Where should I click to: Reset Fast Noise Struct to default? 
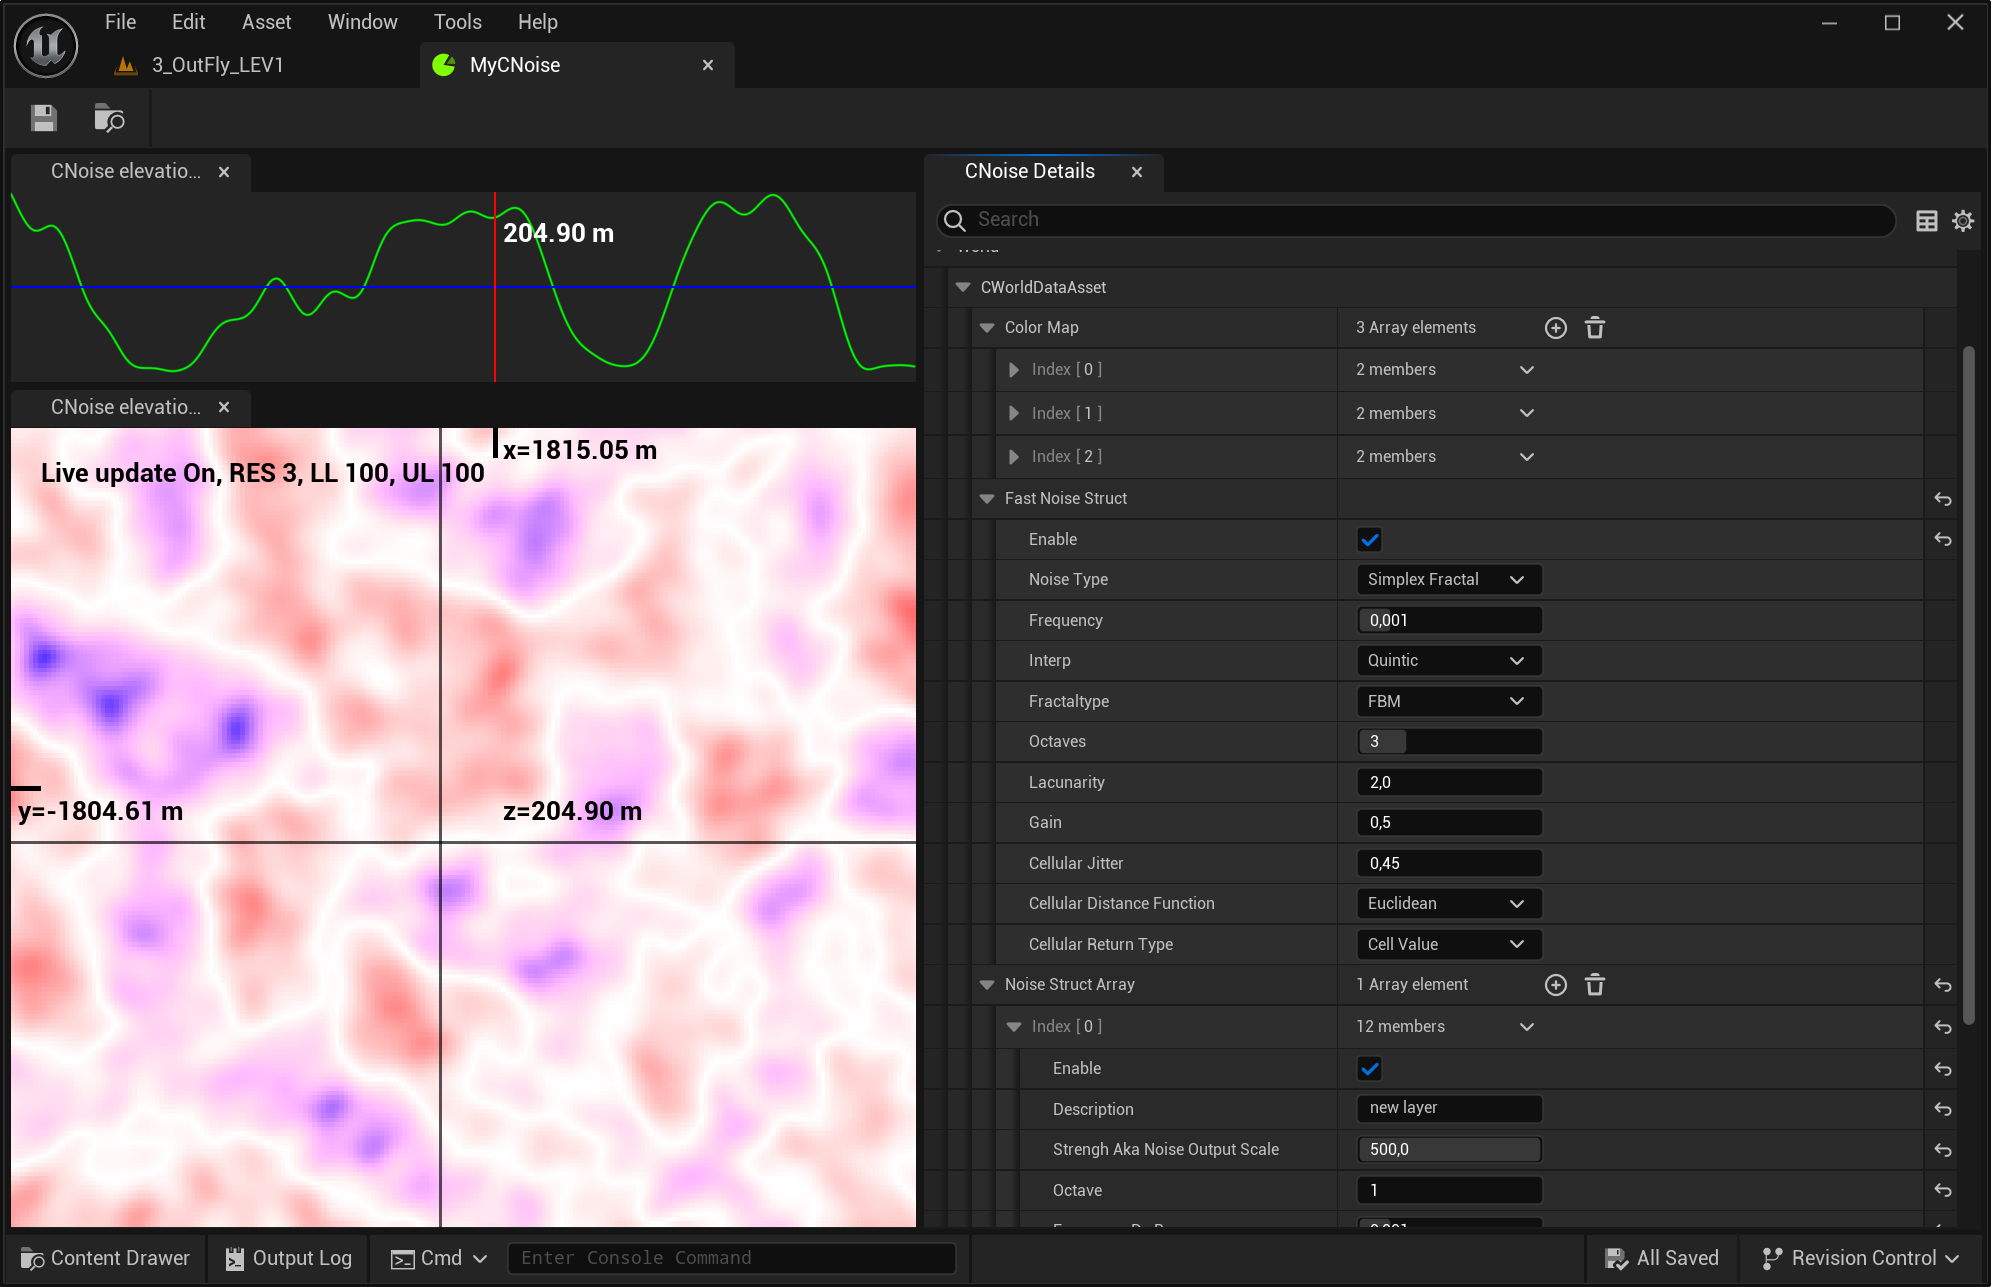pos(1943,499)
